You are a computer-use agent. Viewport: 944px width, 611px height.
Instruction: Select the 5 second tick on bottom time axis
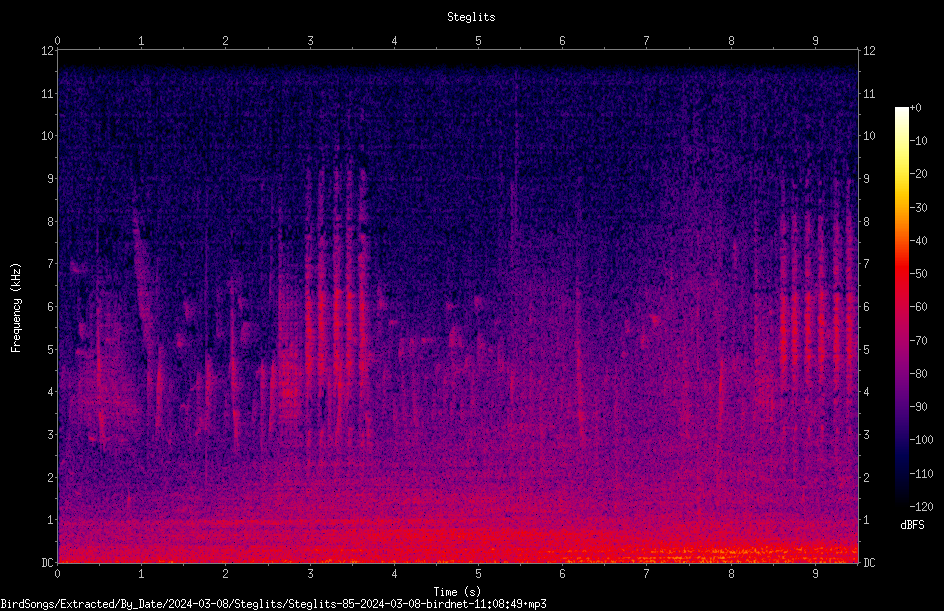tap(478, 573)
